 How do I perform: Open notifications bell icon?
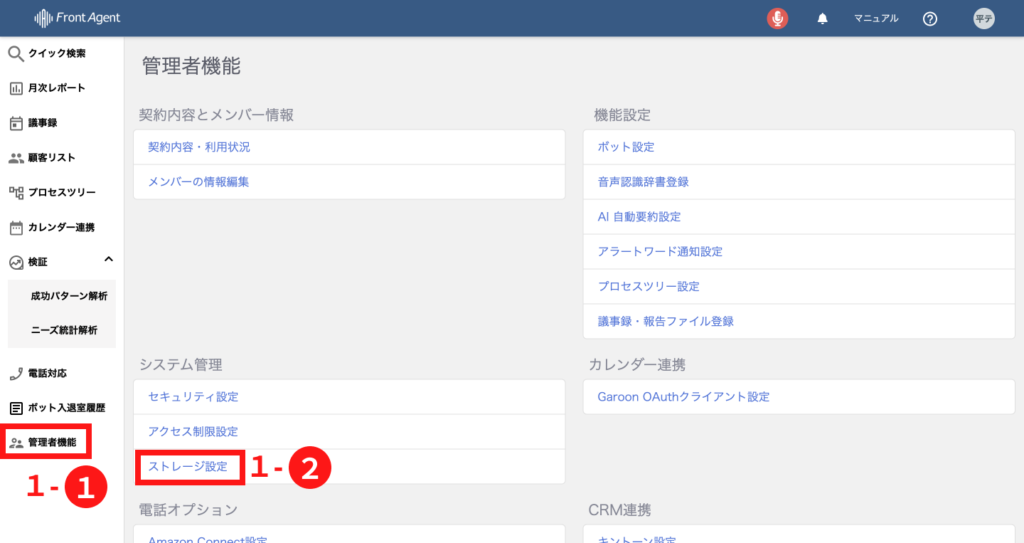823,18
